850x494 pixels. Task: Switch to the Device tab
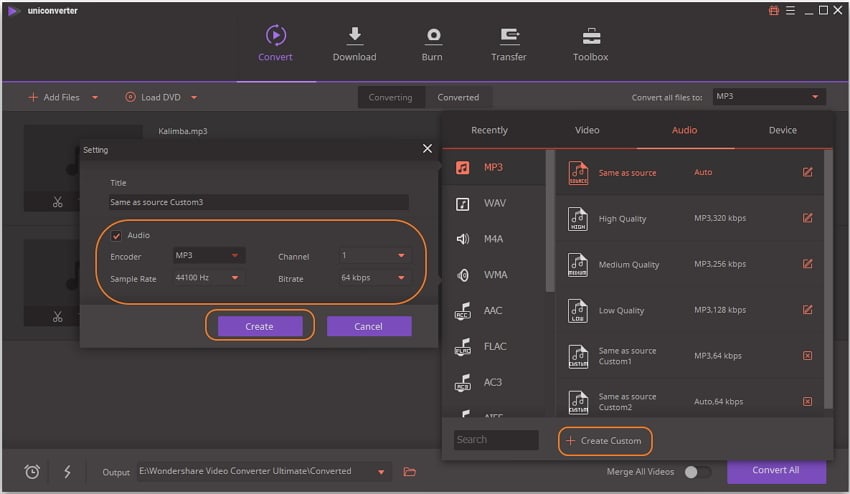(x=782, y=130)
